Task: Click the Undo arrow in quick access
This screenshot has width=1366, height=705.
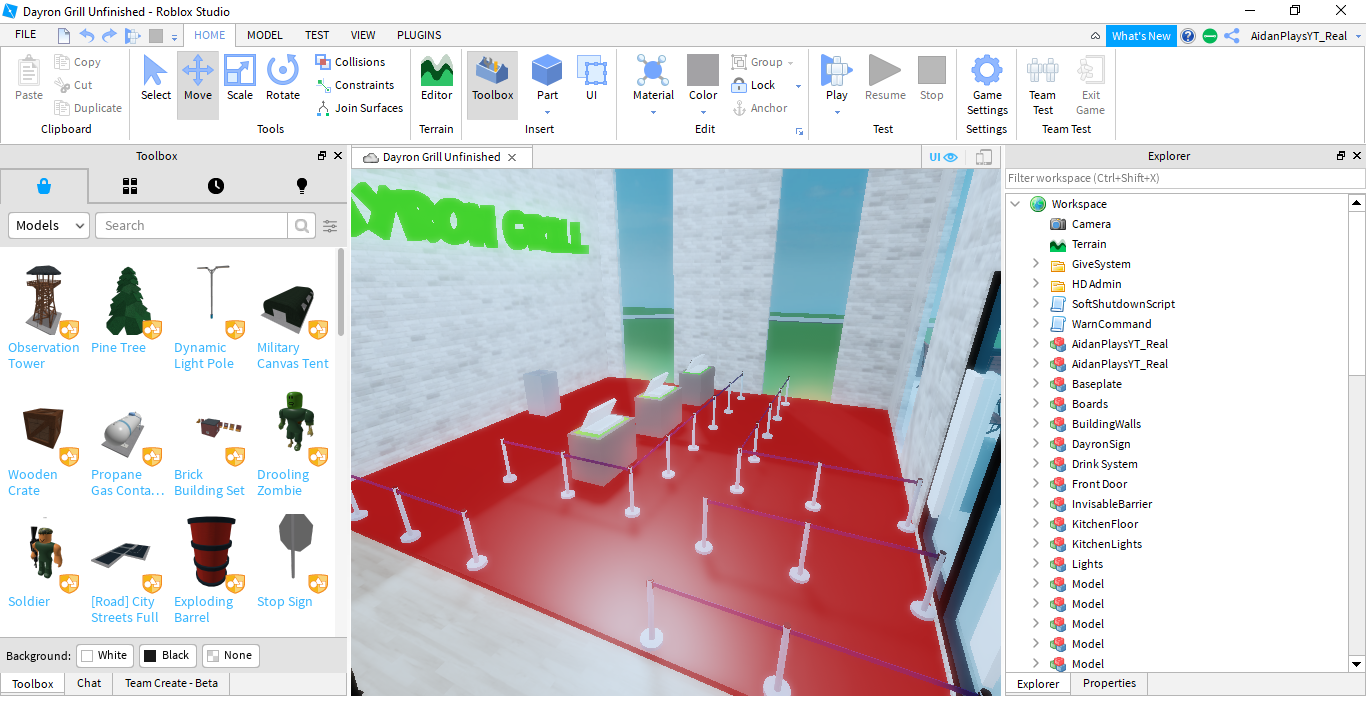Action: pyautogui.click(x=86, y=35)
